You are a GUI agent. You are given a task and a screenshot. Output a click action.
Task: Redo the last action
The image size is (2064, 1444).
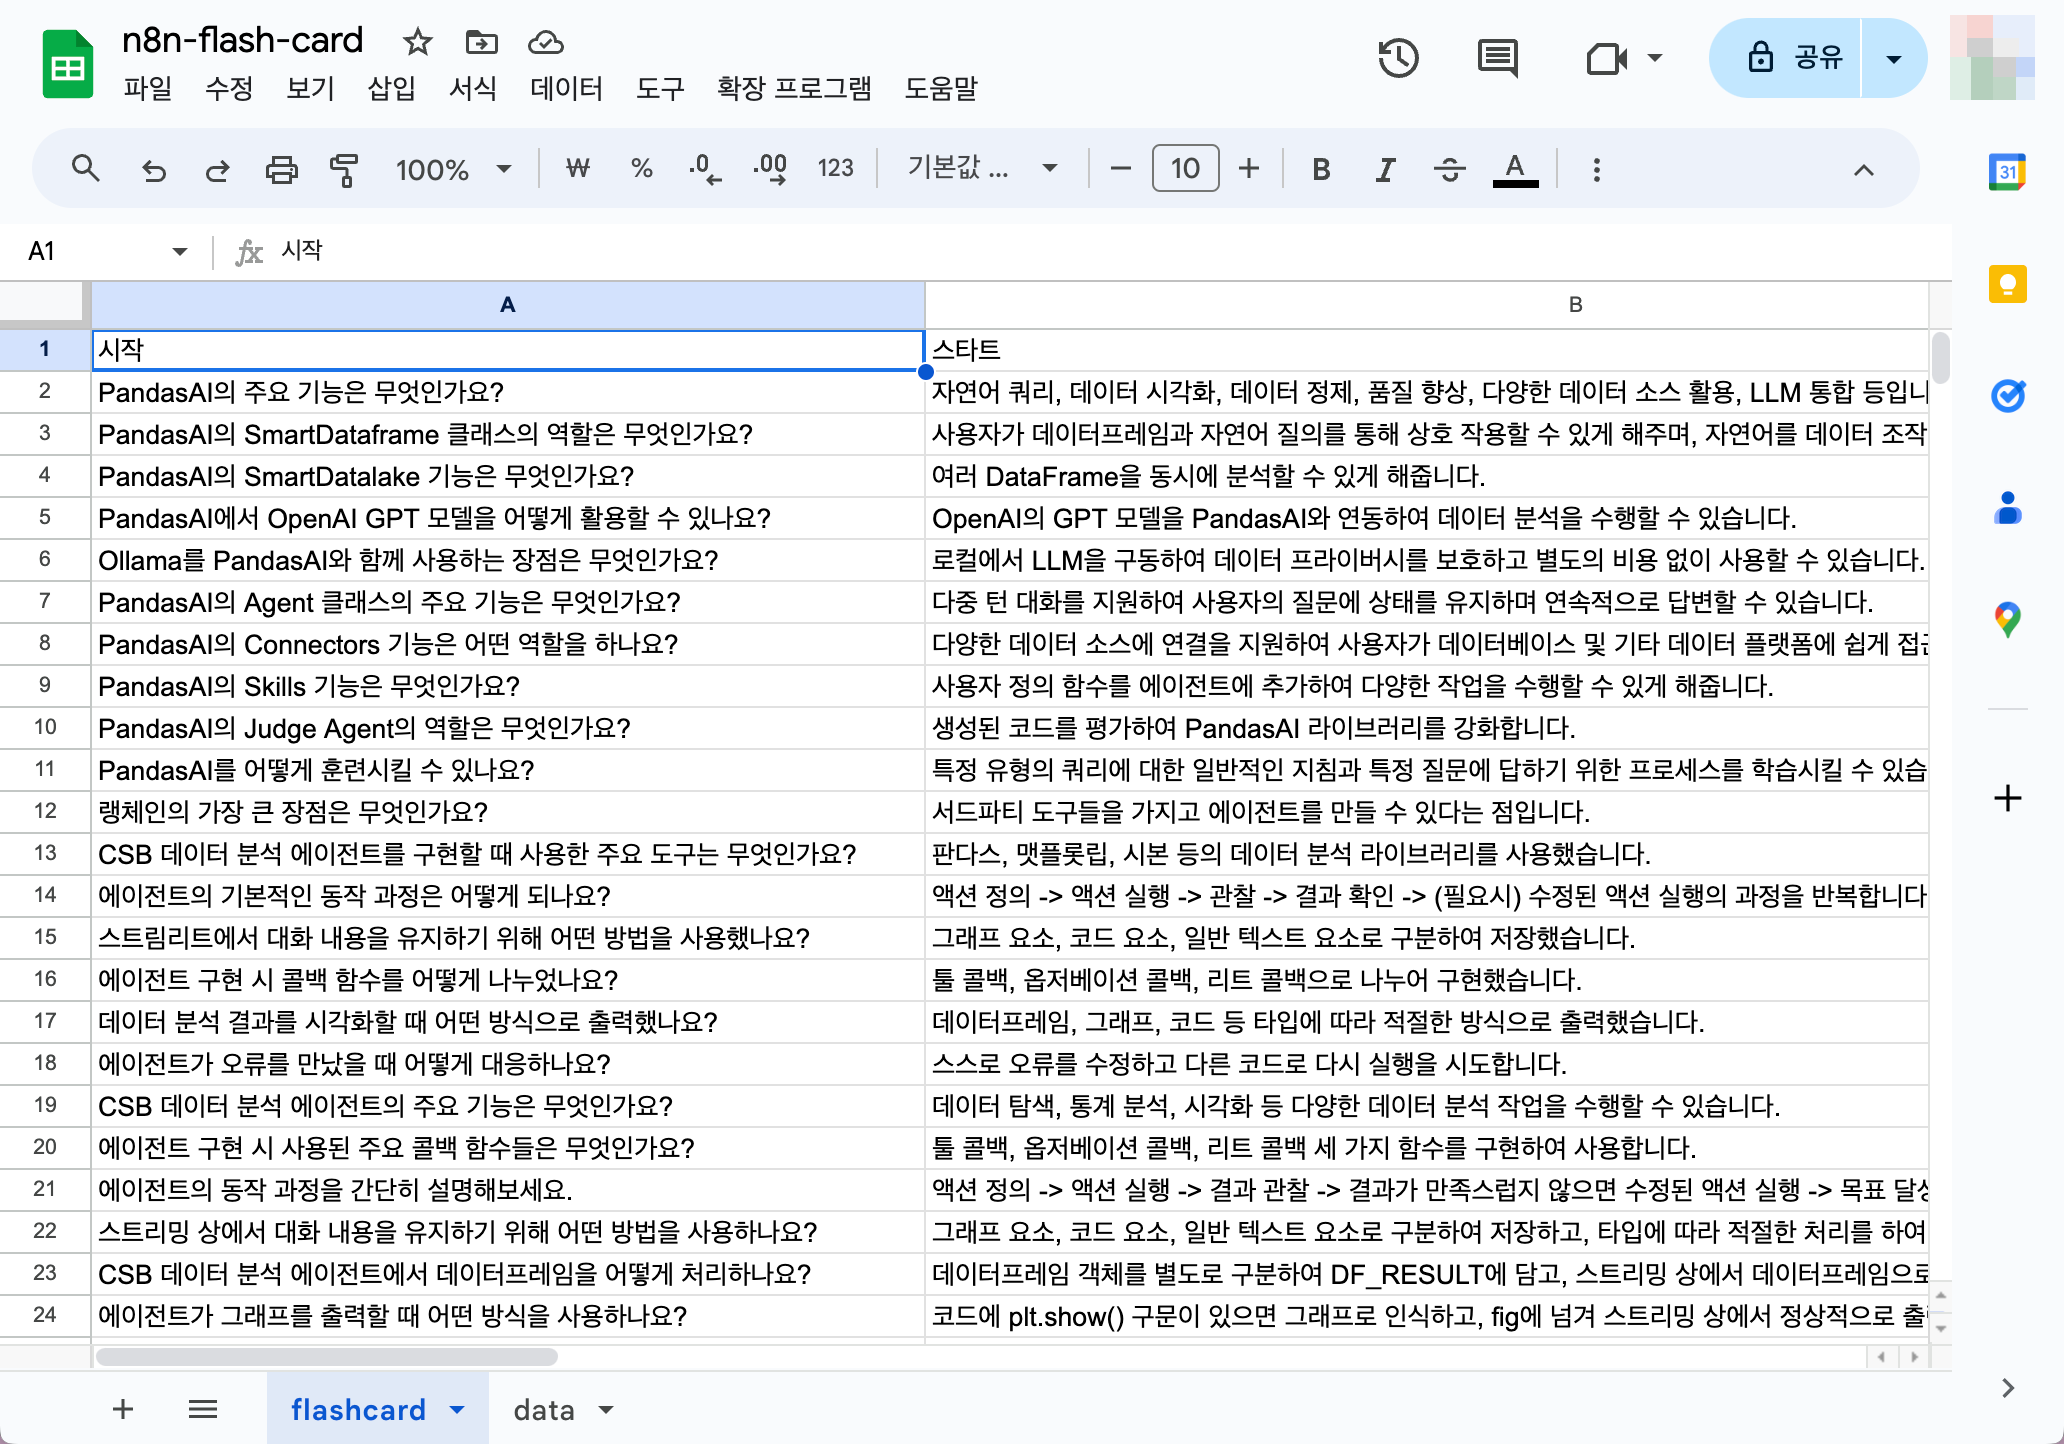click(217, 170)
